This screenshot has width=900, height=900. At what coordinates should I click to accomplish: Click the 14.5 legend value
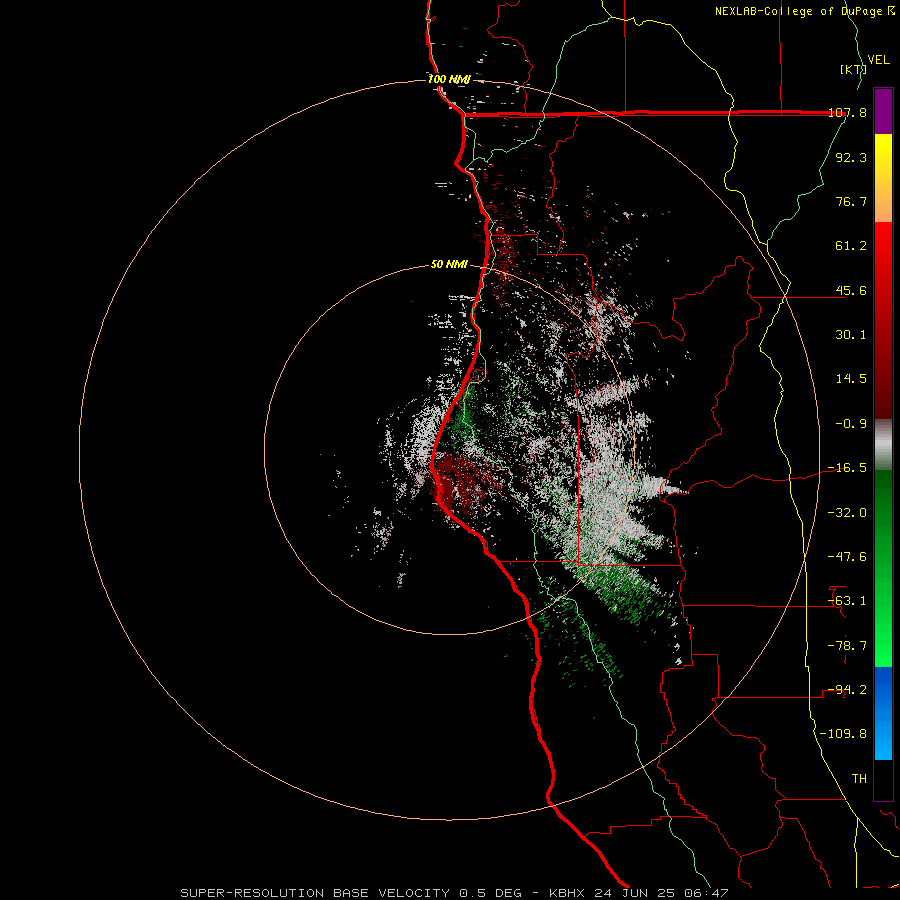tap(851, 379)
